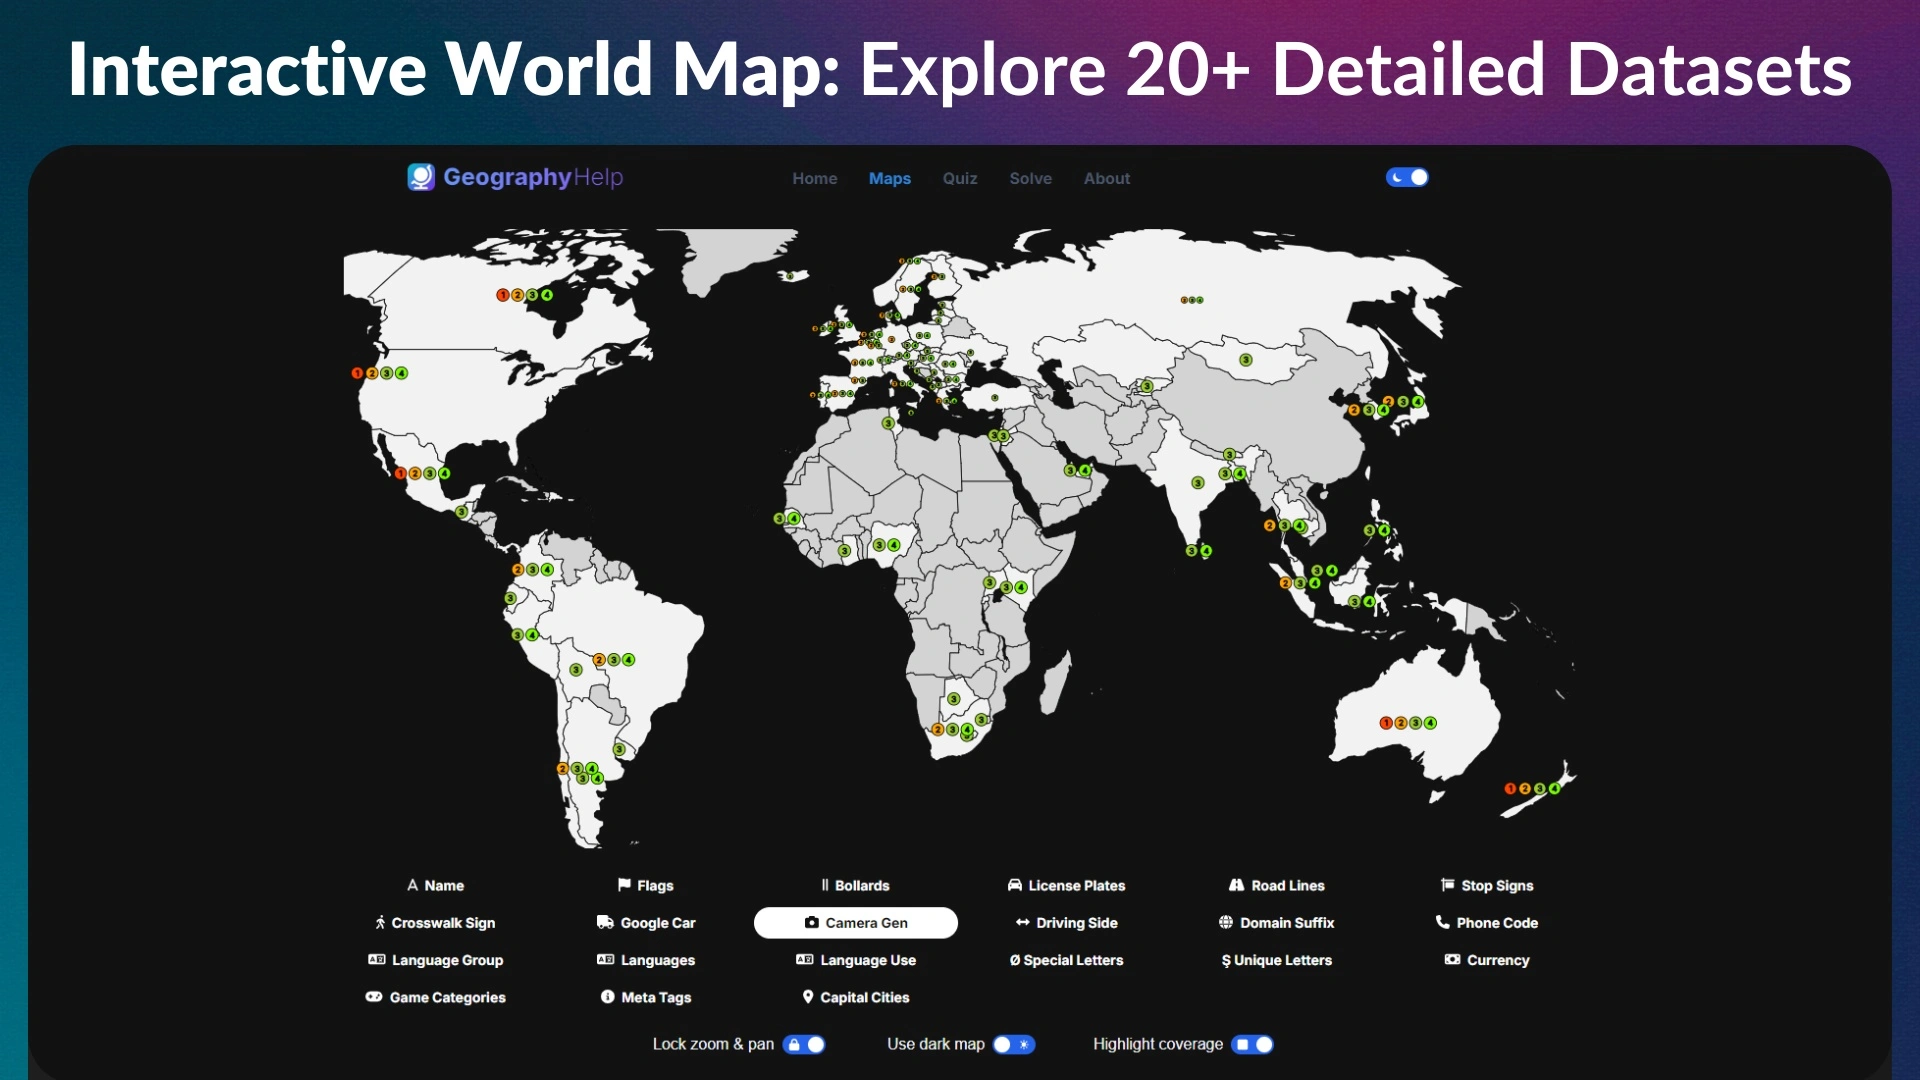Click the Stop Signs icon
This screenshot has width=1920, height=1080.
[1447, 885]
